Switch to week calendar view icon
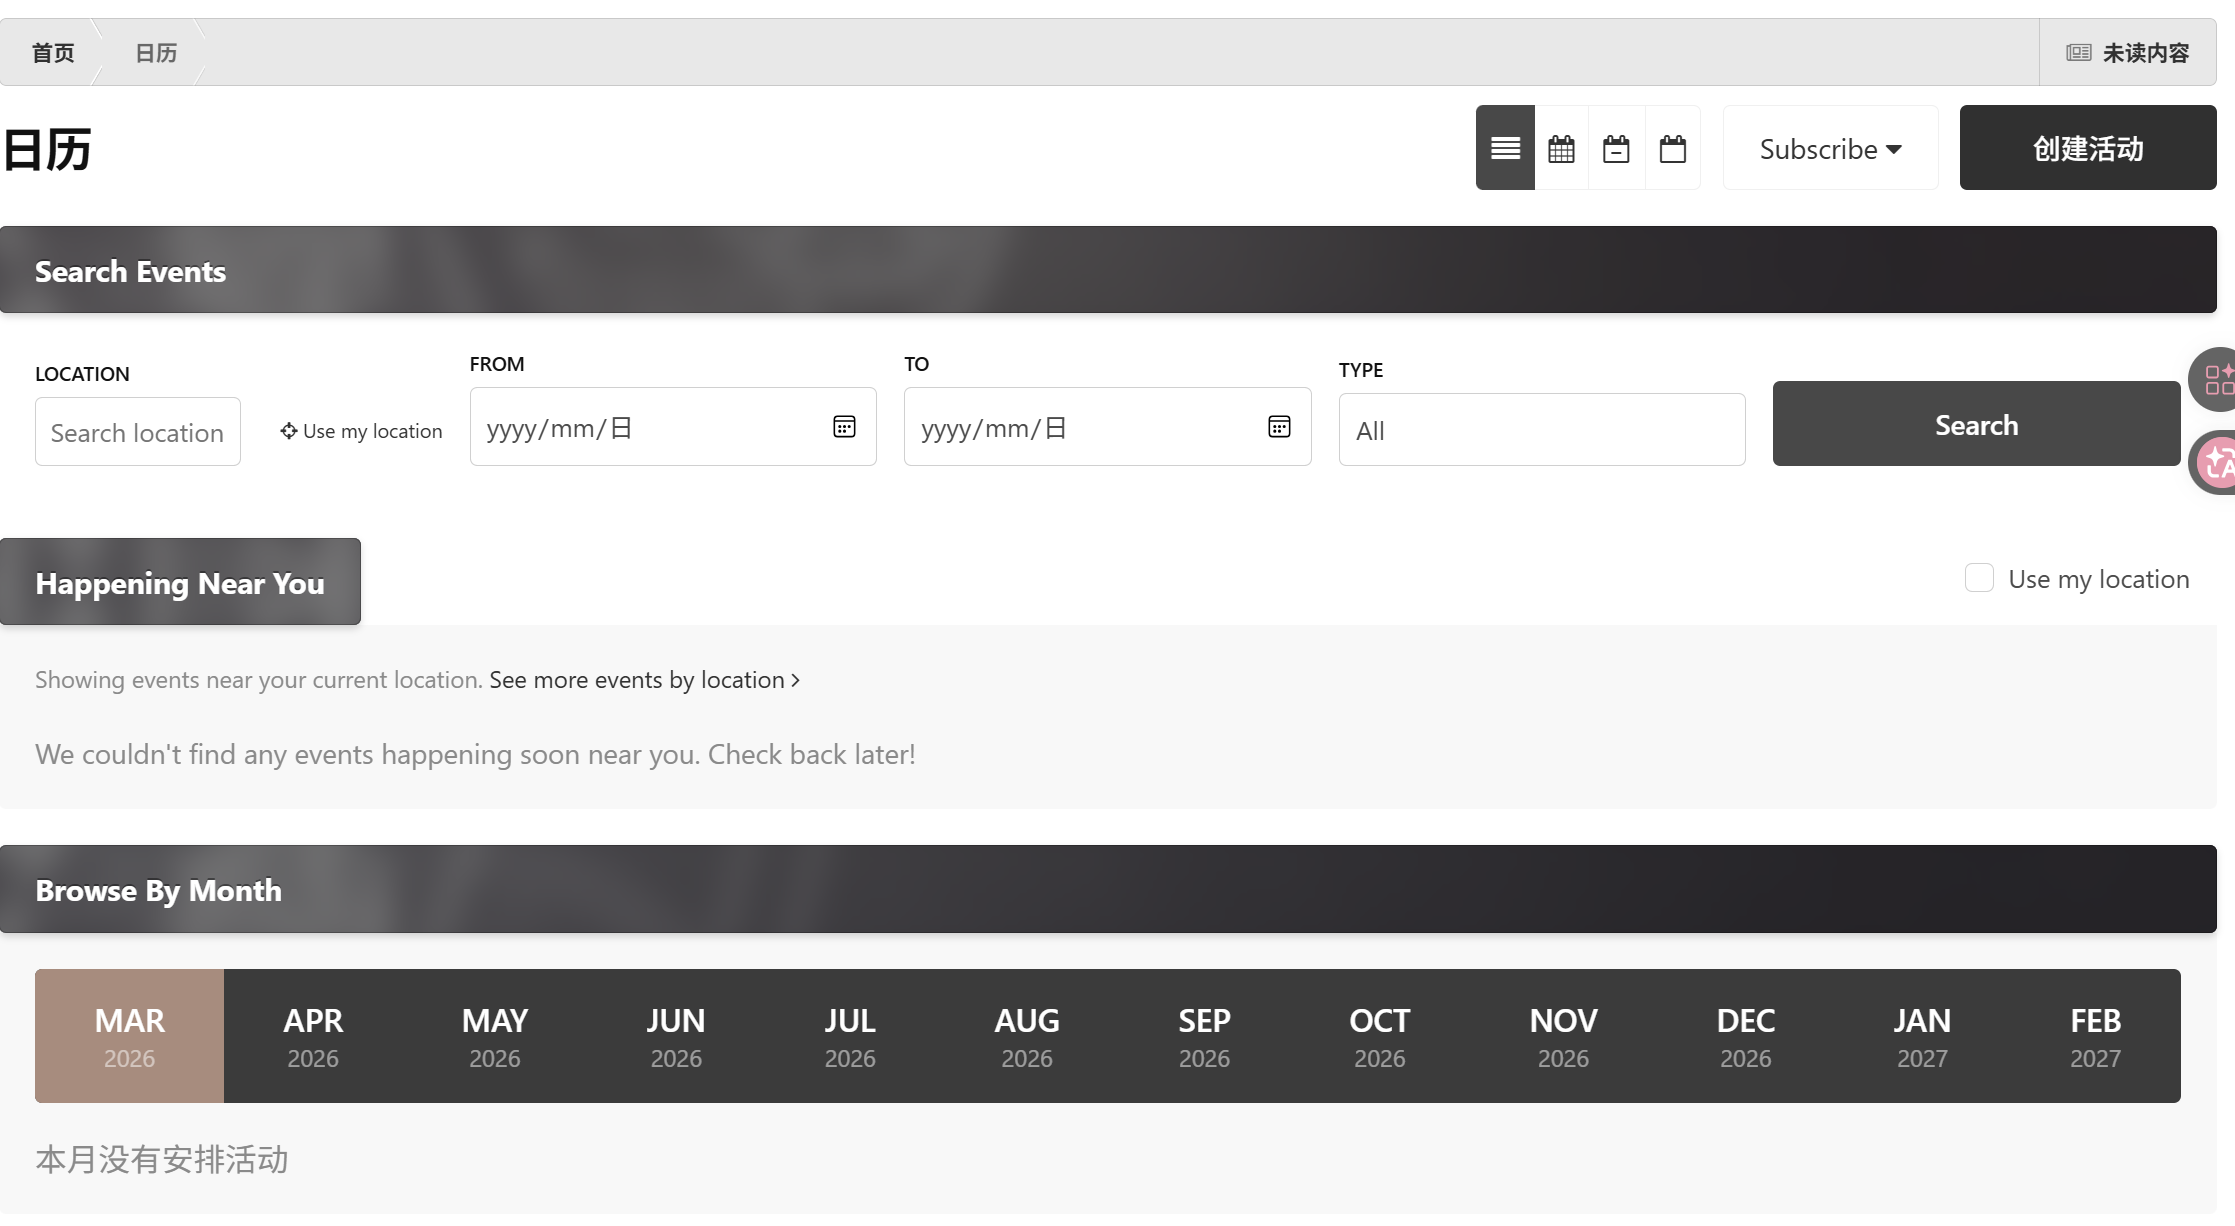This screenshot has width=2235, height=1226. click(1616, 148)
